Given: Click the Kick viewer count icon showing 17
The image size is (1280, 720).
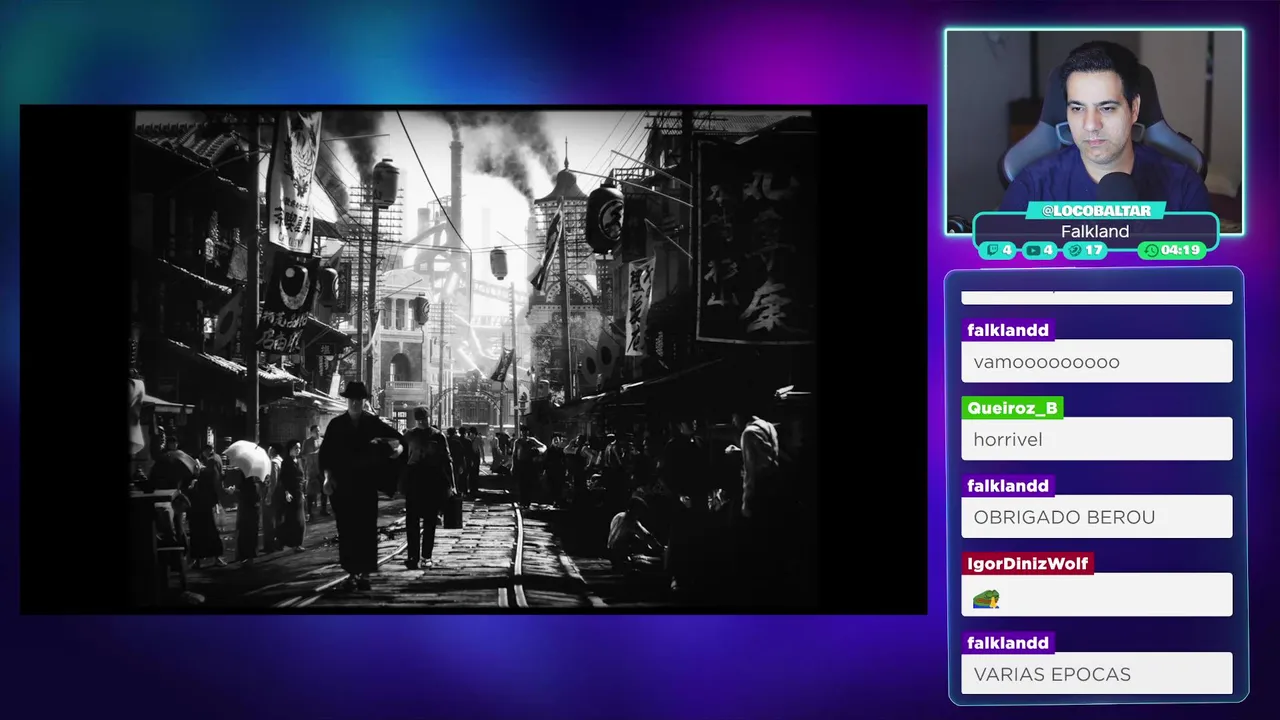Looking at the screenshot, I should [x=1075, y=250].
